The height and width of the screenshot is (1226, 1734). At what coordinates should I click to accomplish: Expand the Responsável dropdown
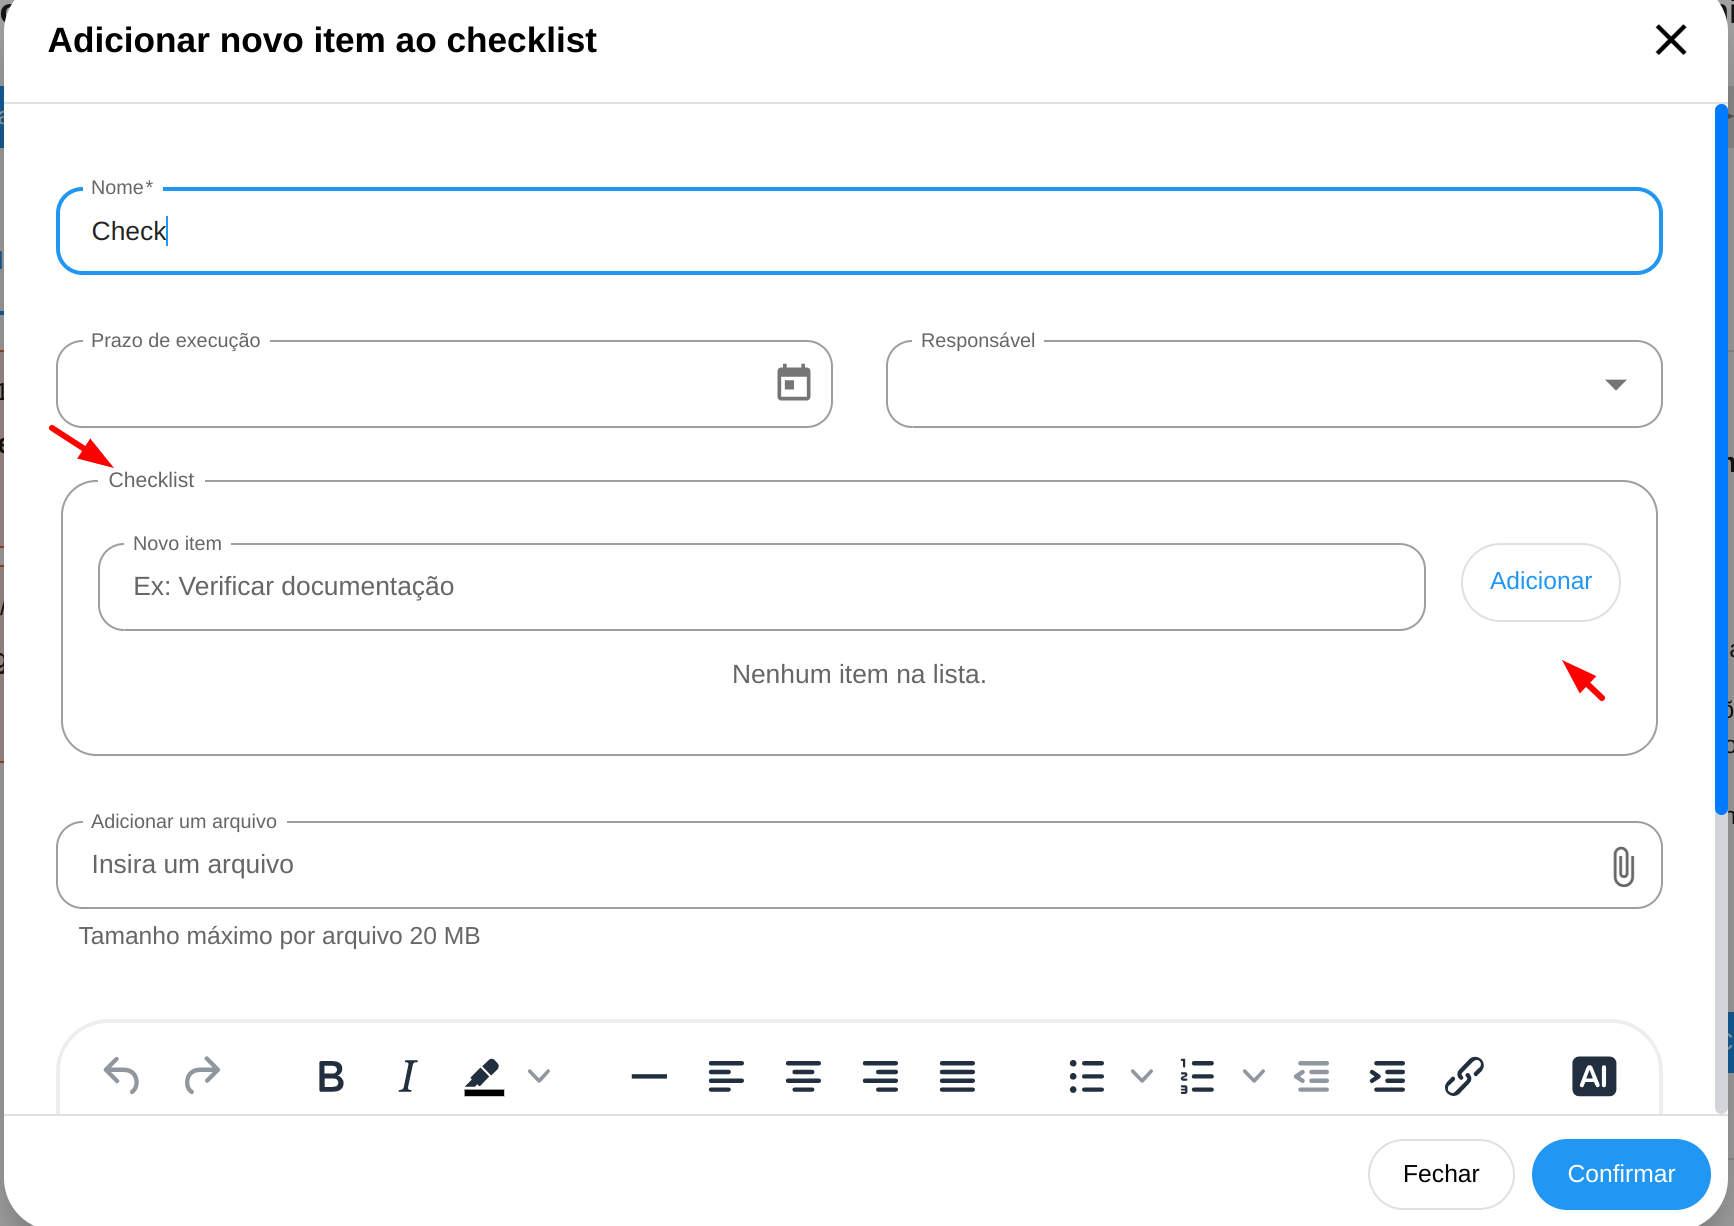pos(1615,385)
